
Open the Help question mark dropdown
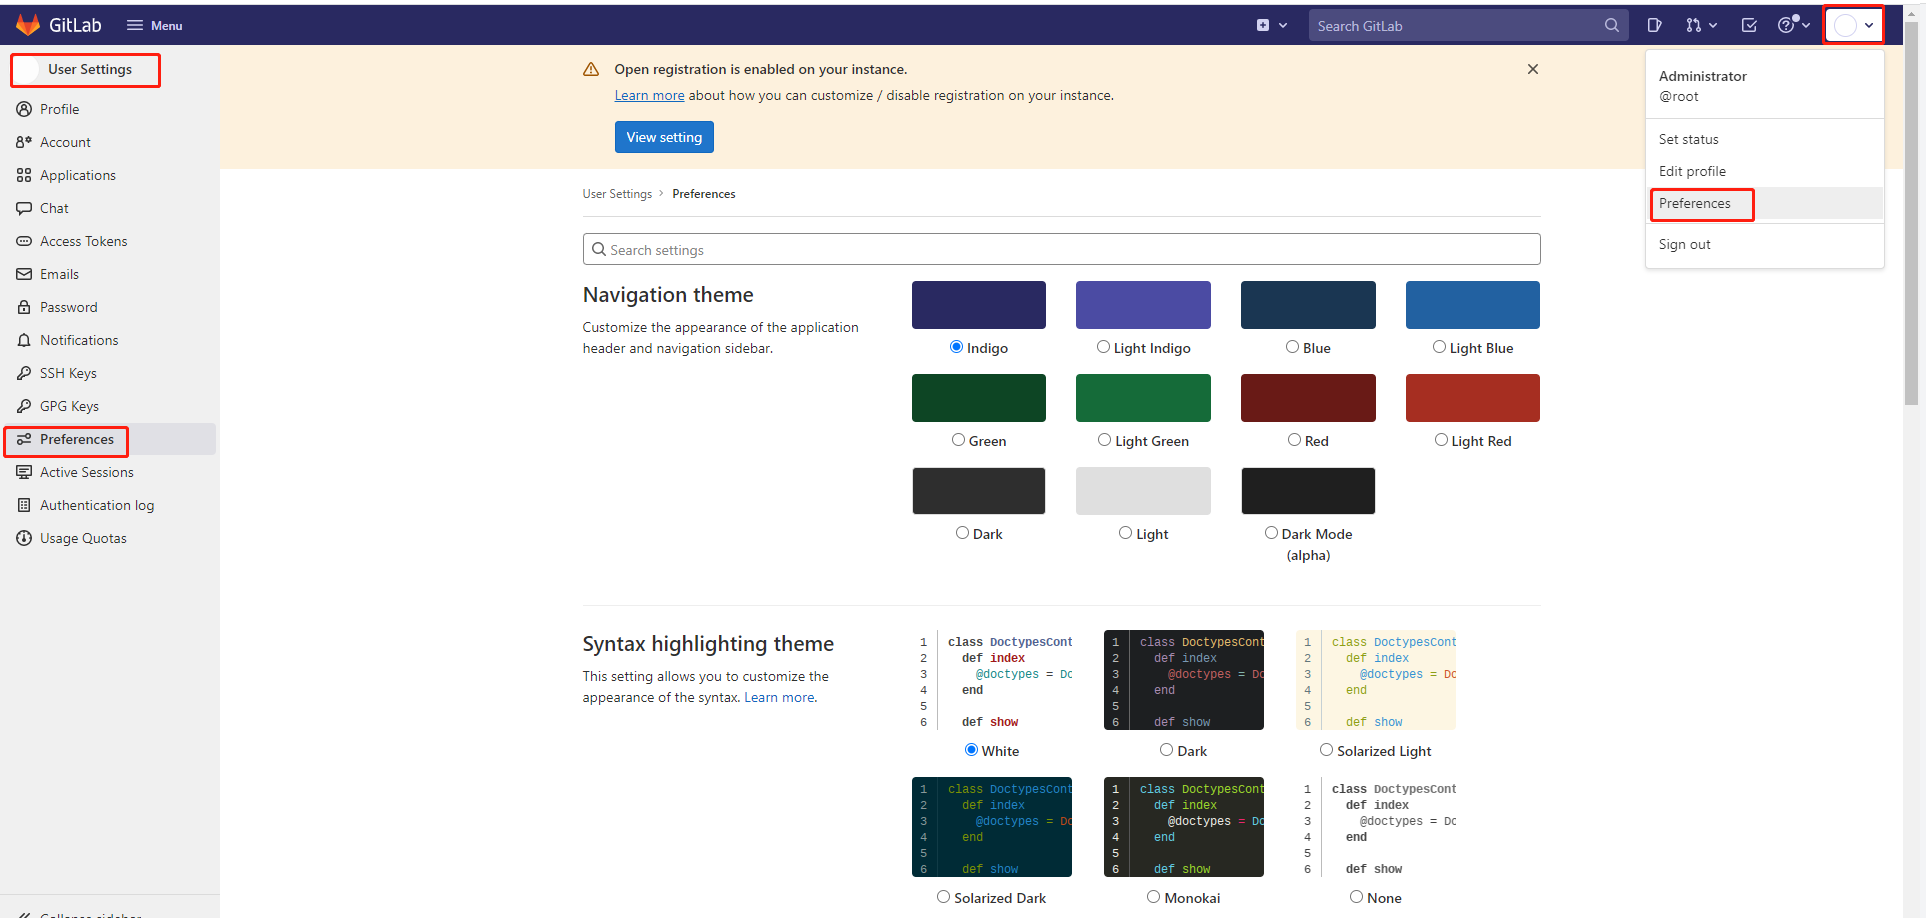pyautogui.click(x=1794, y=25)
